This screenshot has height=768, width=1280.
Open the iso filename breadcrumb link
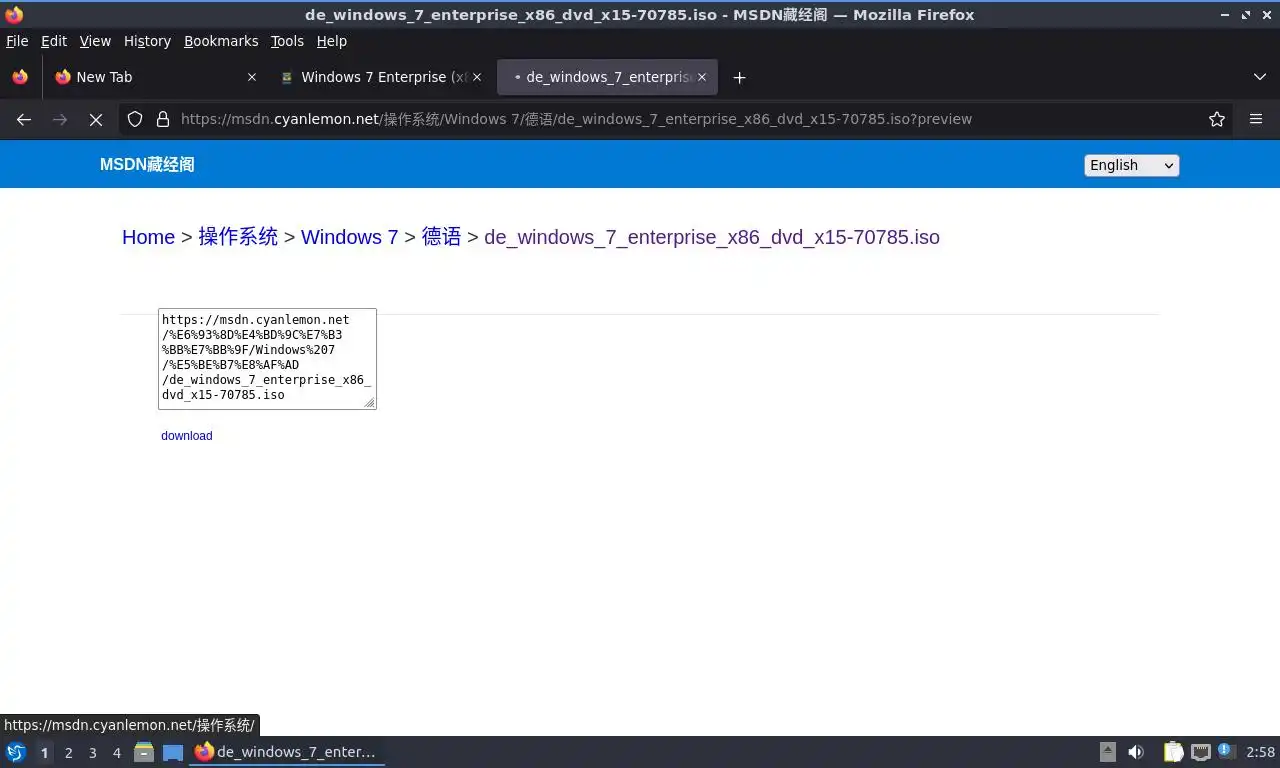[x=712, y=237]
